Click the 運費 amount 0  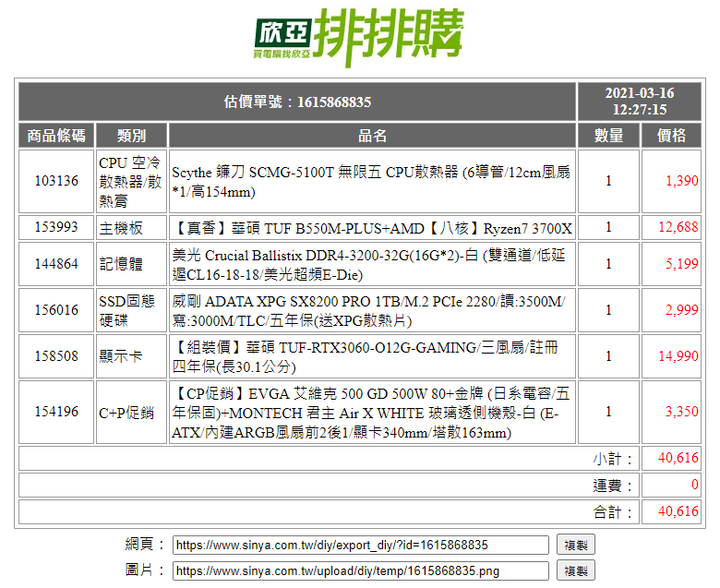pos(695,485)
